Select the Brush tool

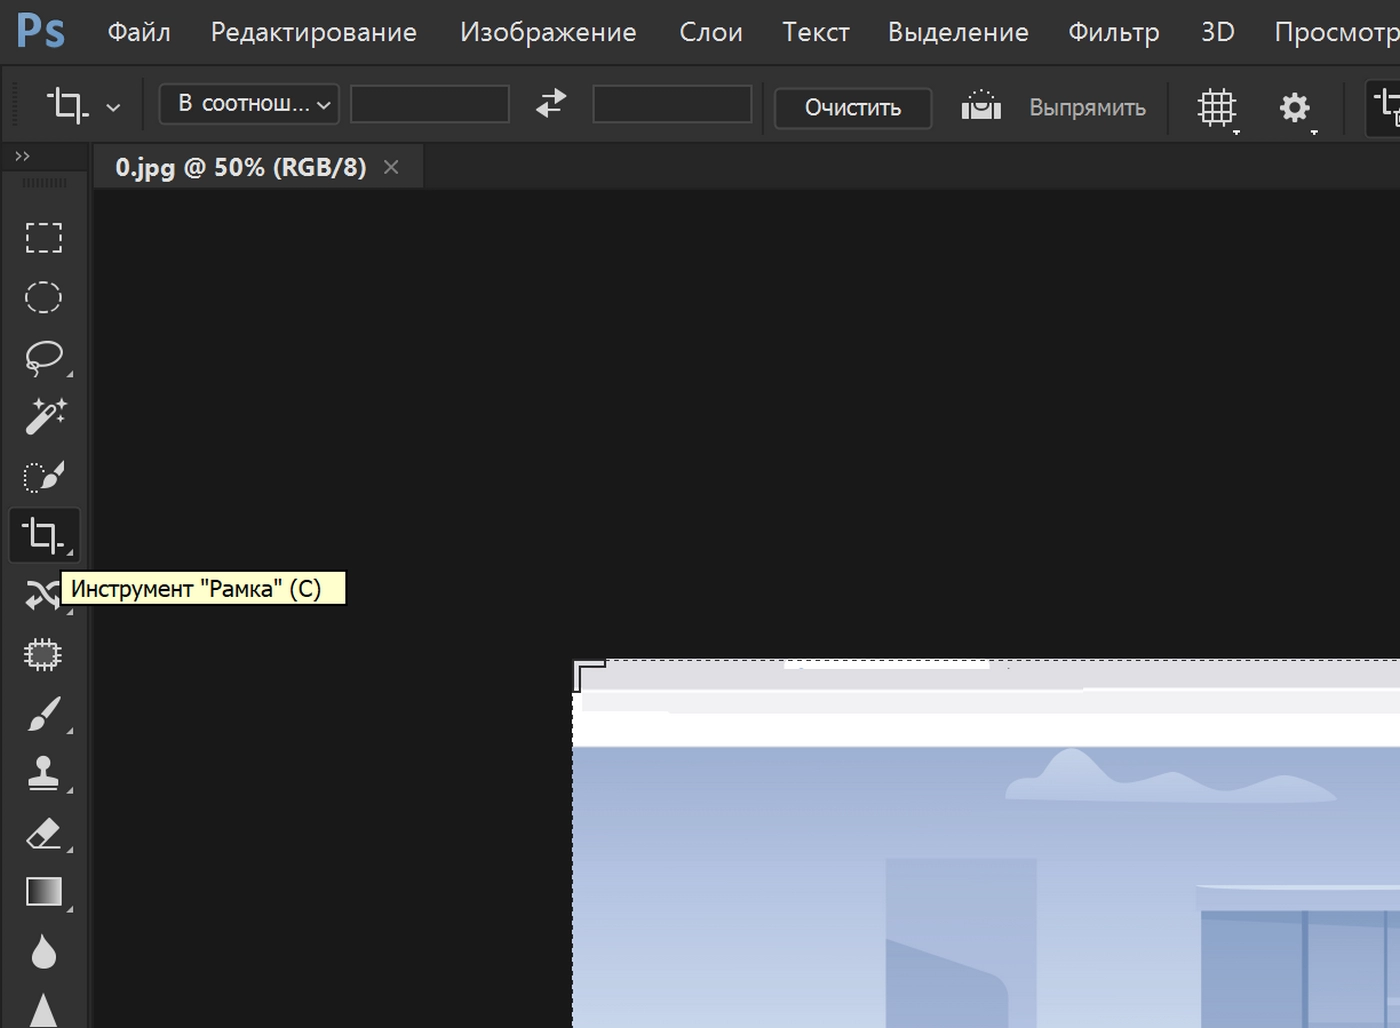click(43, 714)
